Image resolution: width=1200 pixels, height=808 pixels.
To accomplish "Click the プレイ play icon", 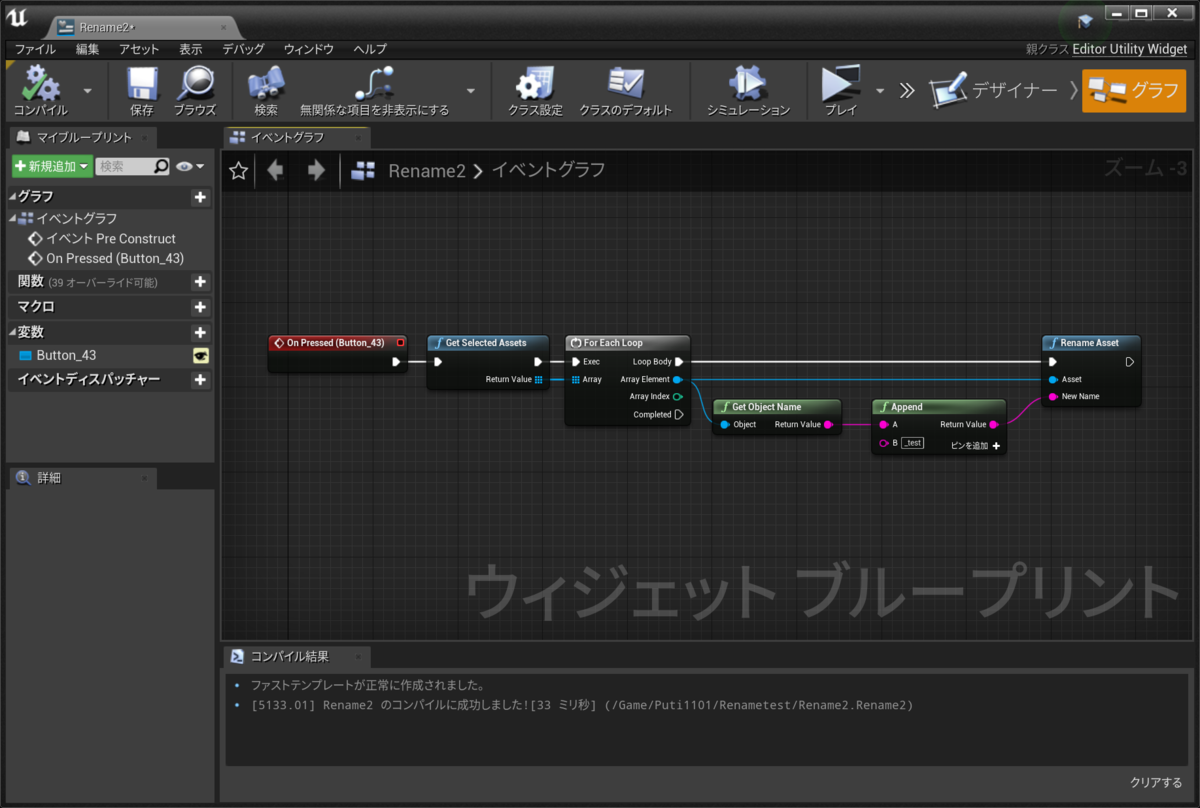I will tap(840, 90).
